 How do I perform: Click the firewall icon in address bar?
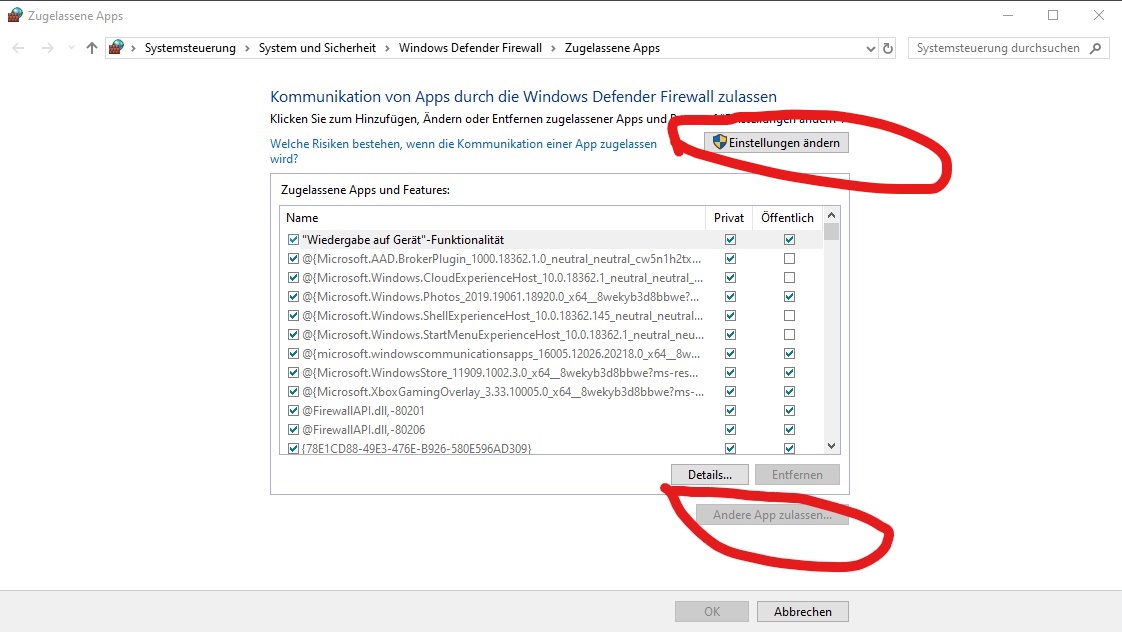coord(116,47)
